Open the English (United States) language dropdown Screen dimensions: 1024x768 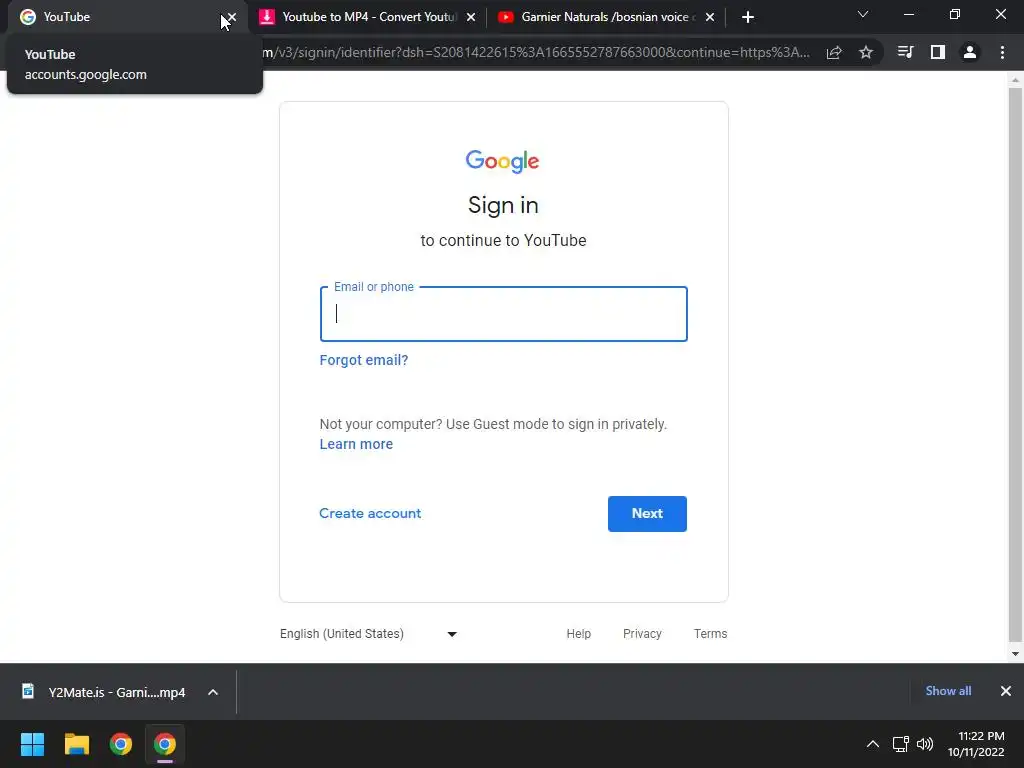[368, 633]
